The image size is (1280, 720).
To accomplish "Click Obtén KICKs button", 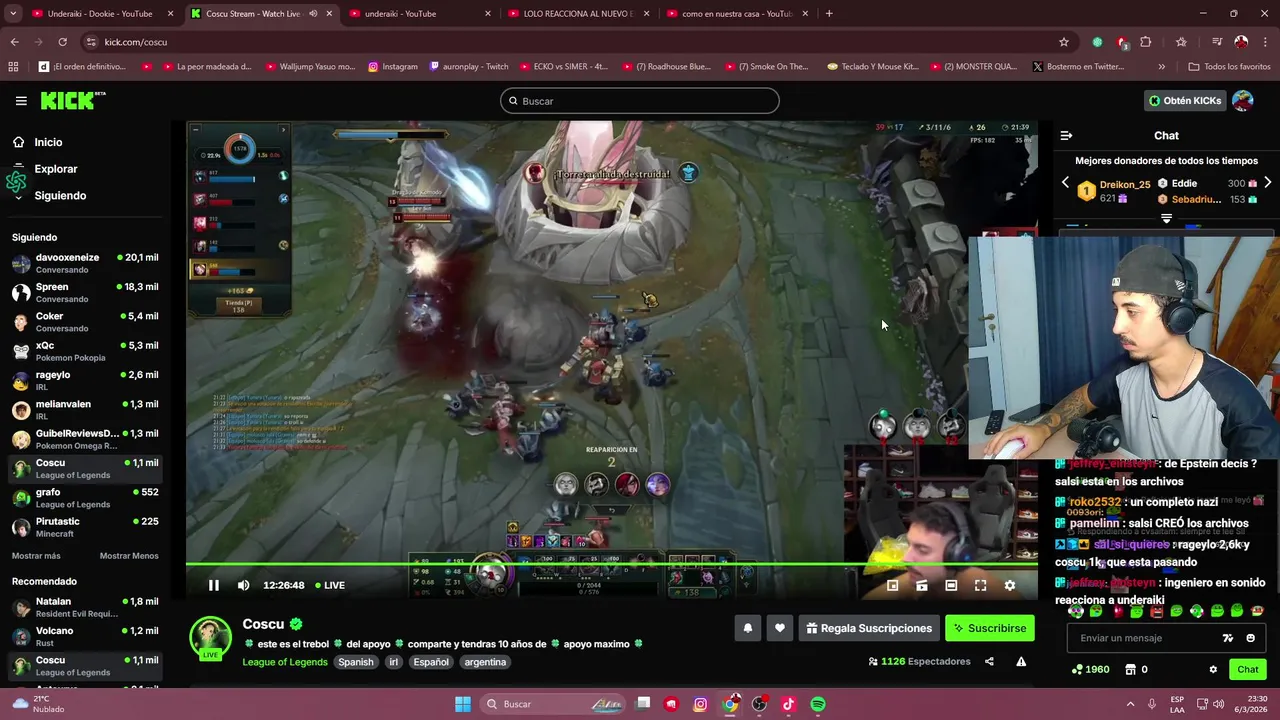I will [x=1185, y=101].
